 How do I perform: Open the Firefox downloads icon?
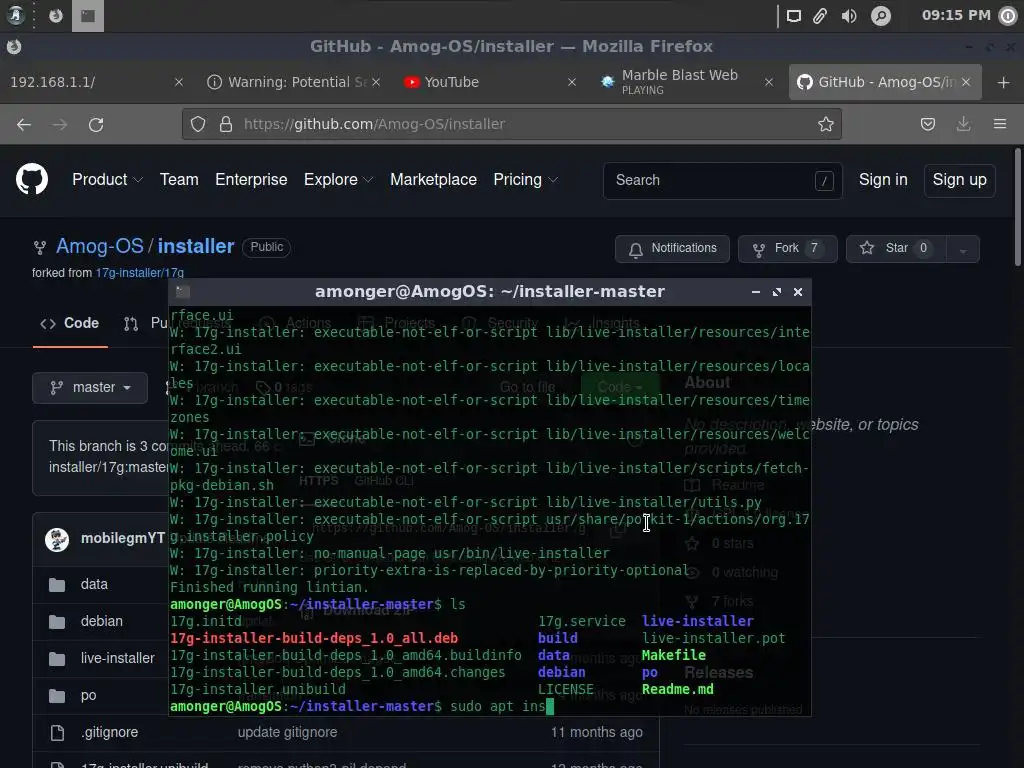(963, 124)
